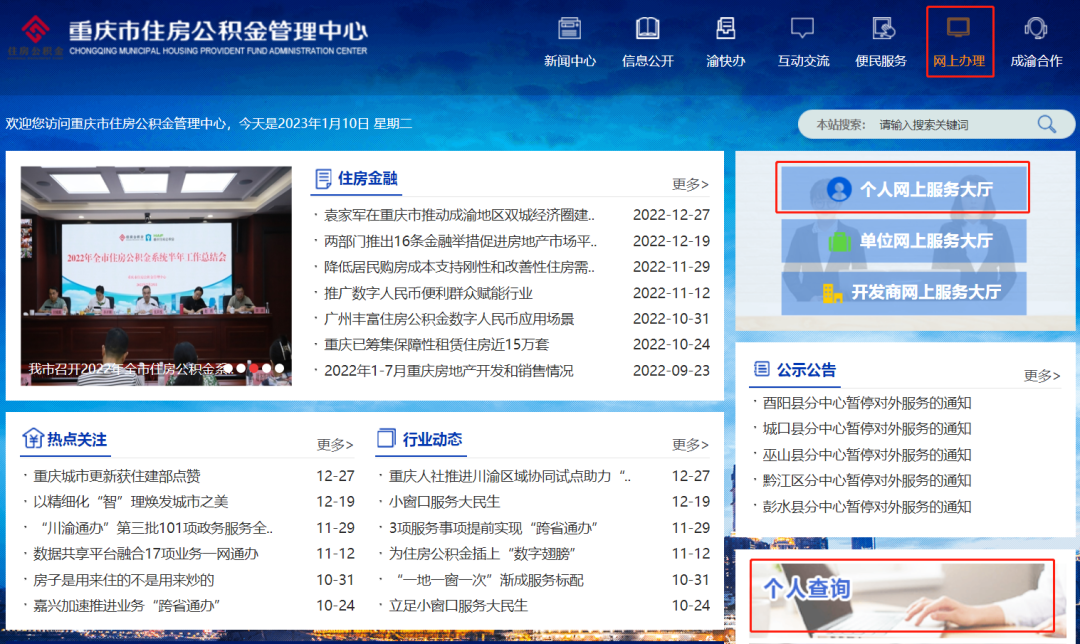Open article 袁家军在重庆市推动成渝地区双城经济圈建..
This screenshot has width=1080, height=644.
point(459,215)
